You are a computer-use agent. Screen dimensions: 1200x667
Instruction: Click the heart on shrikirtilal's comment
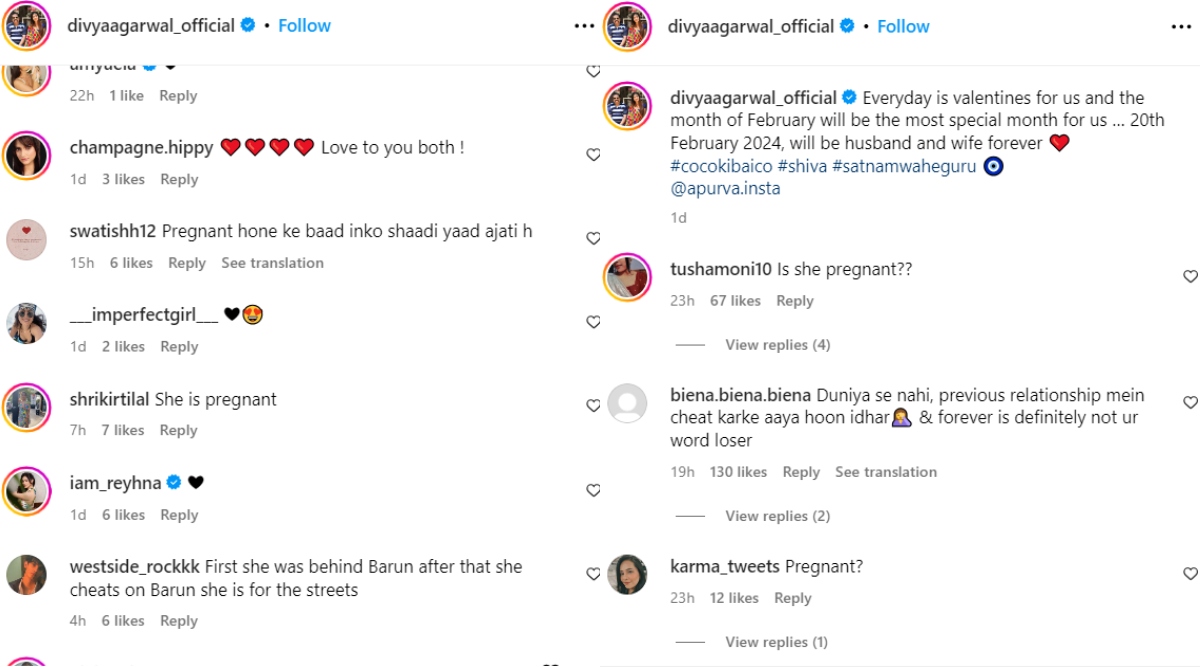(593, 406)
